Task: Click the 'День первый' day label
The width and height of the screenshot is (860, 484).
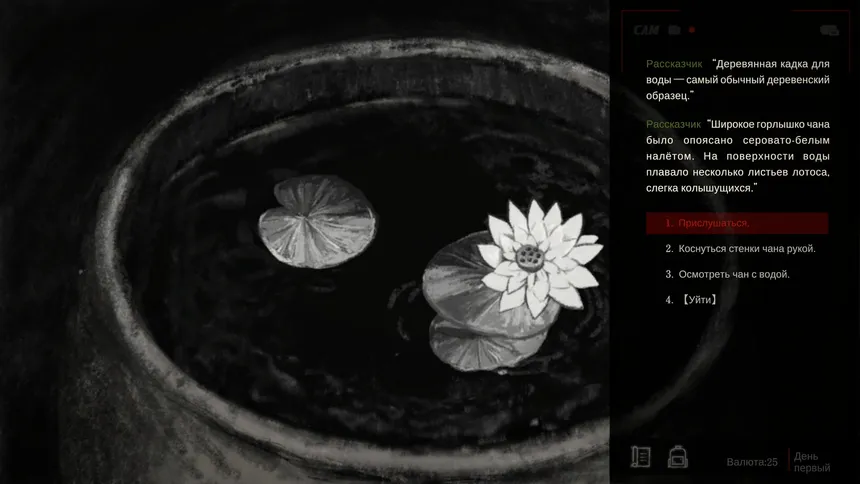Action: pyautogui.click(x=812, y=462)
